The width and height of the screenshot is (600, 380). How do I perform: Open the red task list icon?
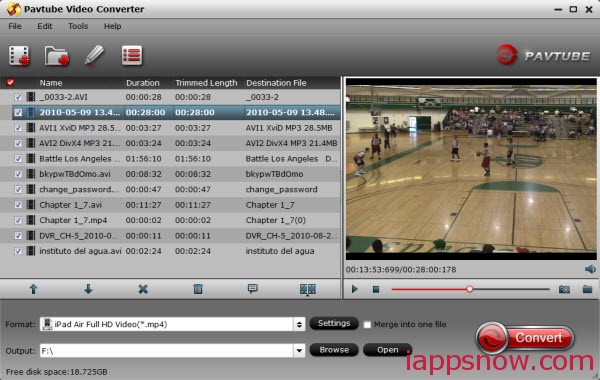click(x=132, y=55)
